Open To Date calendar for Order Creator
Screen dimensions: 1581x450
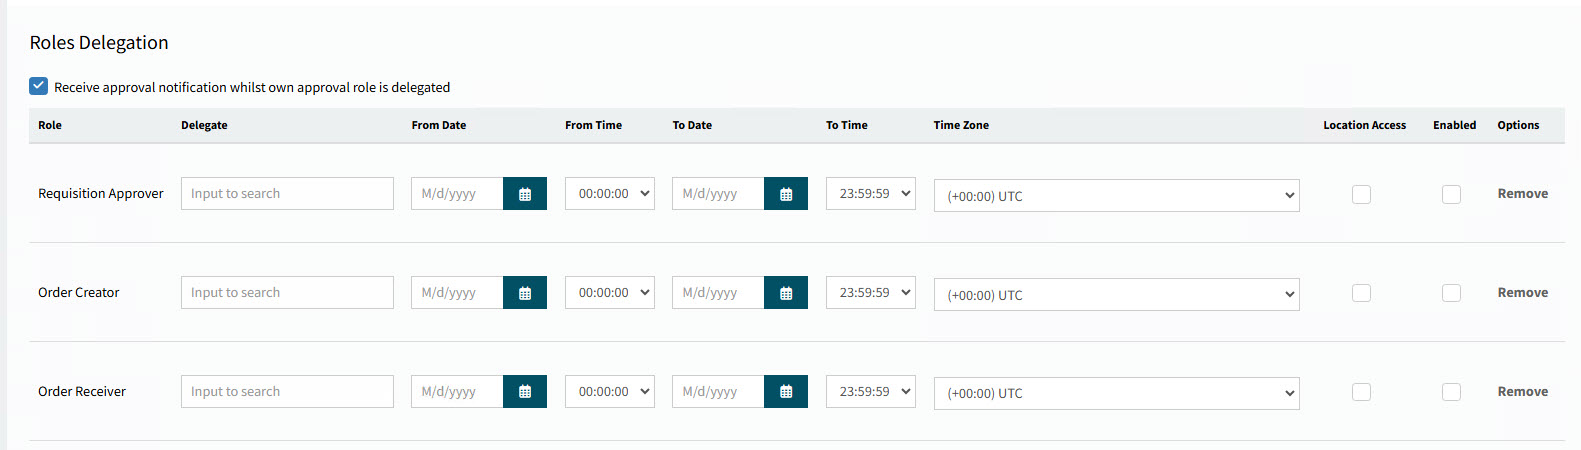click(x=786, y=293)
